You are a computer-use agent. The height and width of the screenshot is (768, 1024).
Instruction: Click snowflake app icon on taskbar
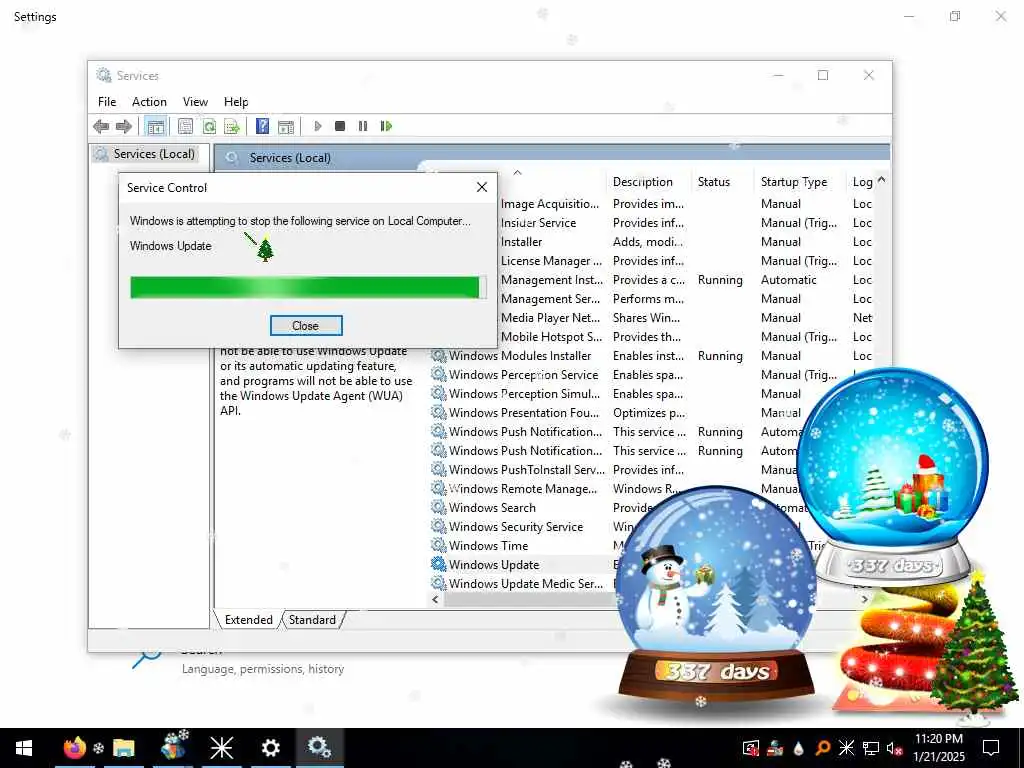coord(221,748)
